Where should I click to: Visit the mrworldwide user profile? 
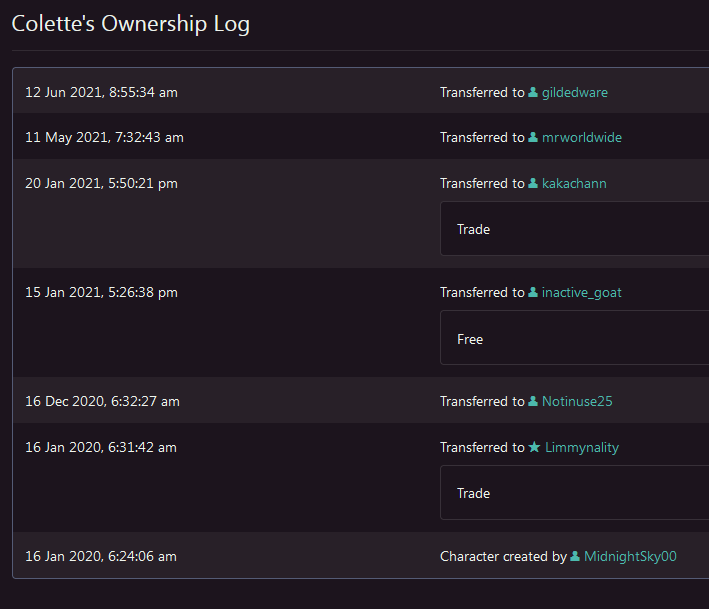(x=581, y=137)
